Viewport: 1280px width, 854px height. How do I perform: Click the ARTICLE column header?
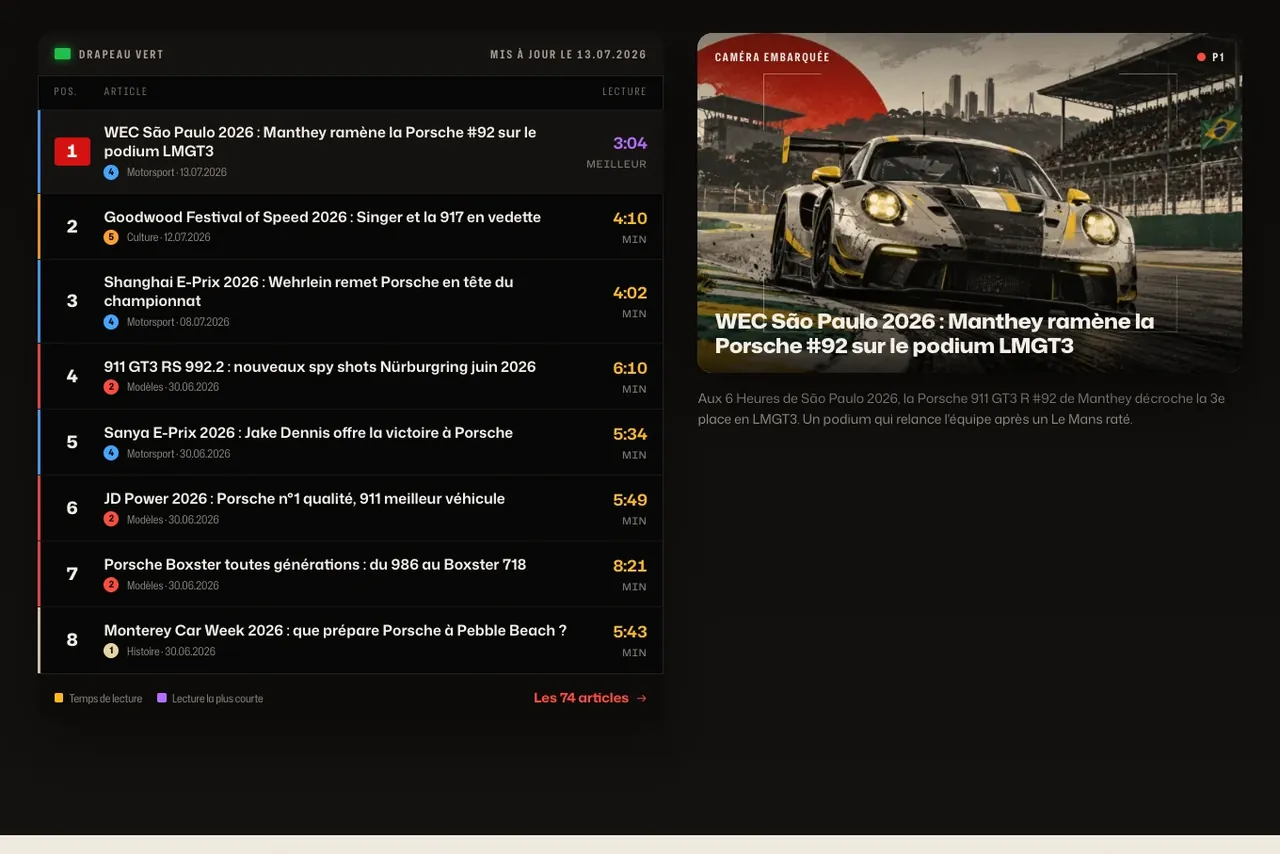[x=125, y=92]
